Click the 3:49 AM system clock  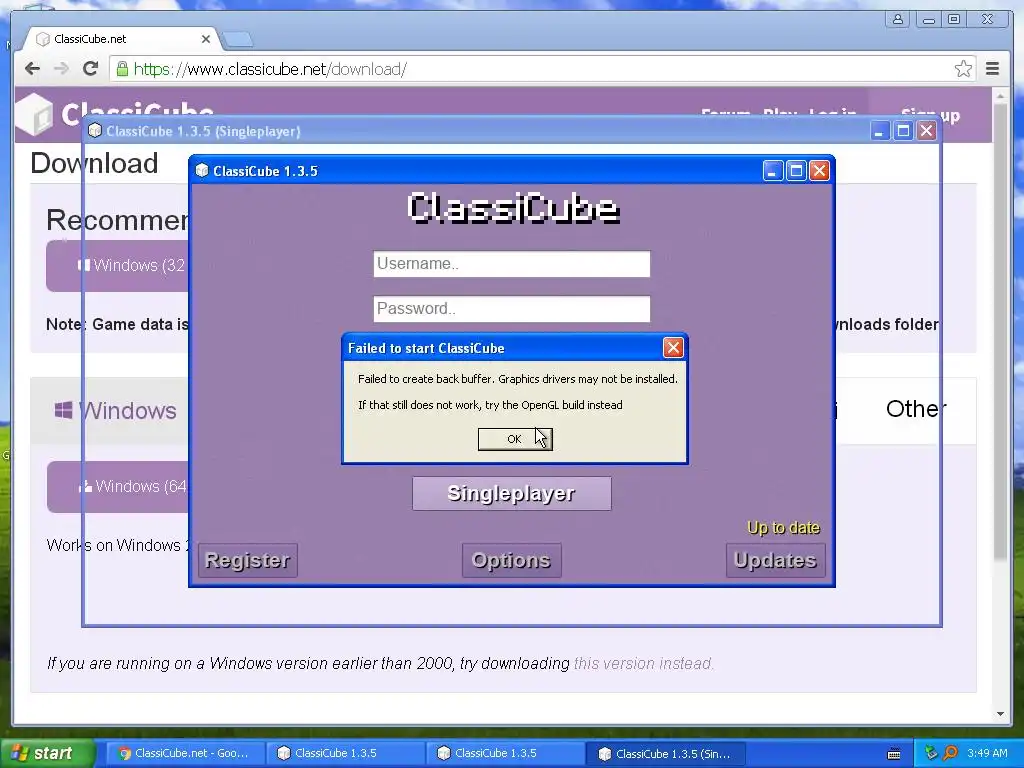[987, 753]
